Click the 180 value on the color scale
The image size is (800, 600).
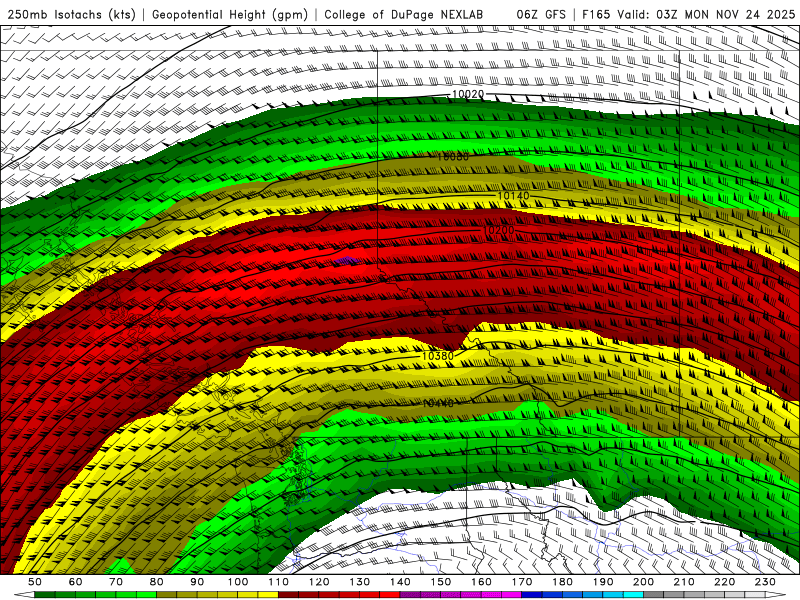(562, 582)
